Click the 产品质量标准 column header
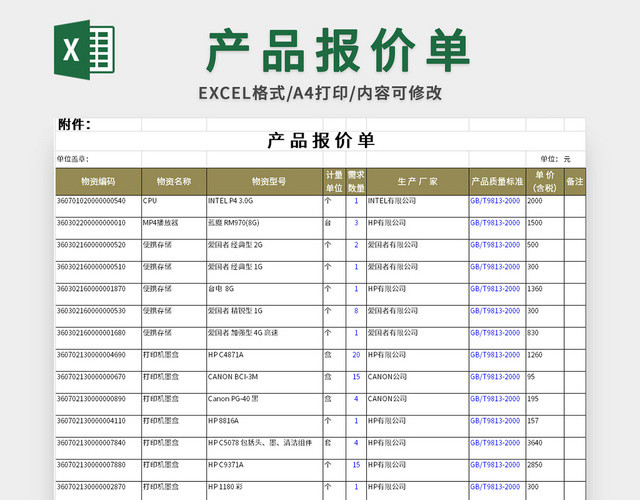The image size is (640, 500). (498, 182)
